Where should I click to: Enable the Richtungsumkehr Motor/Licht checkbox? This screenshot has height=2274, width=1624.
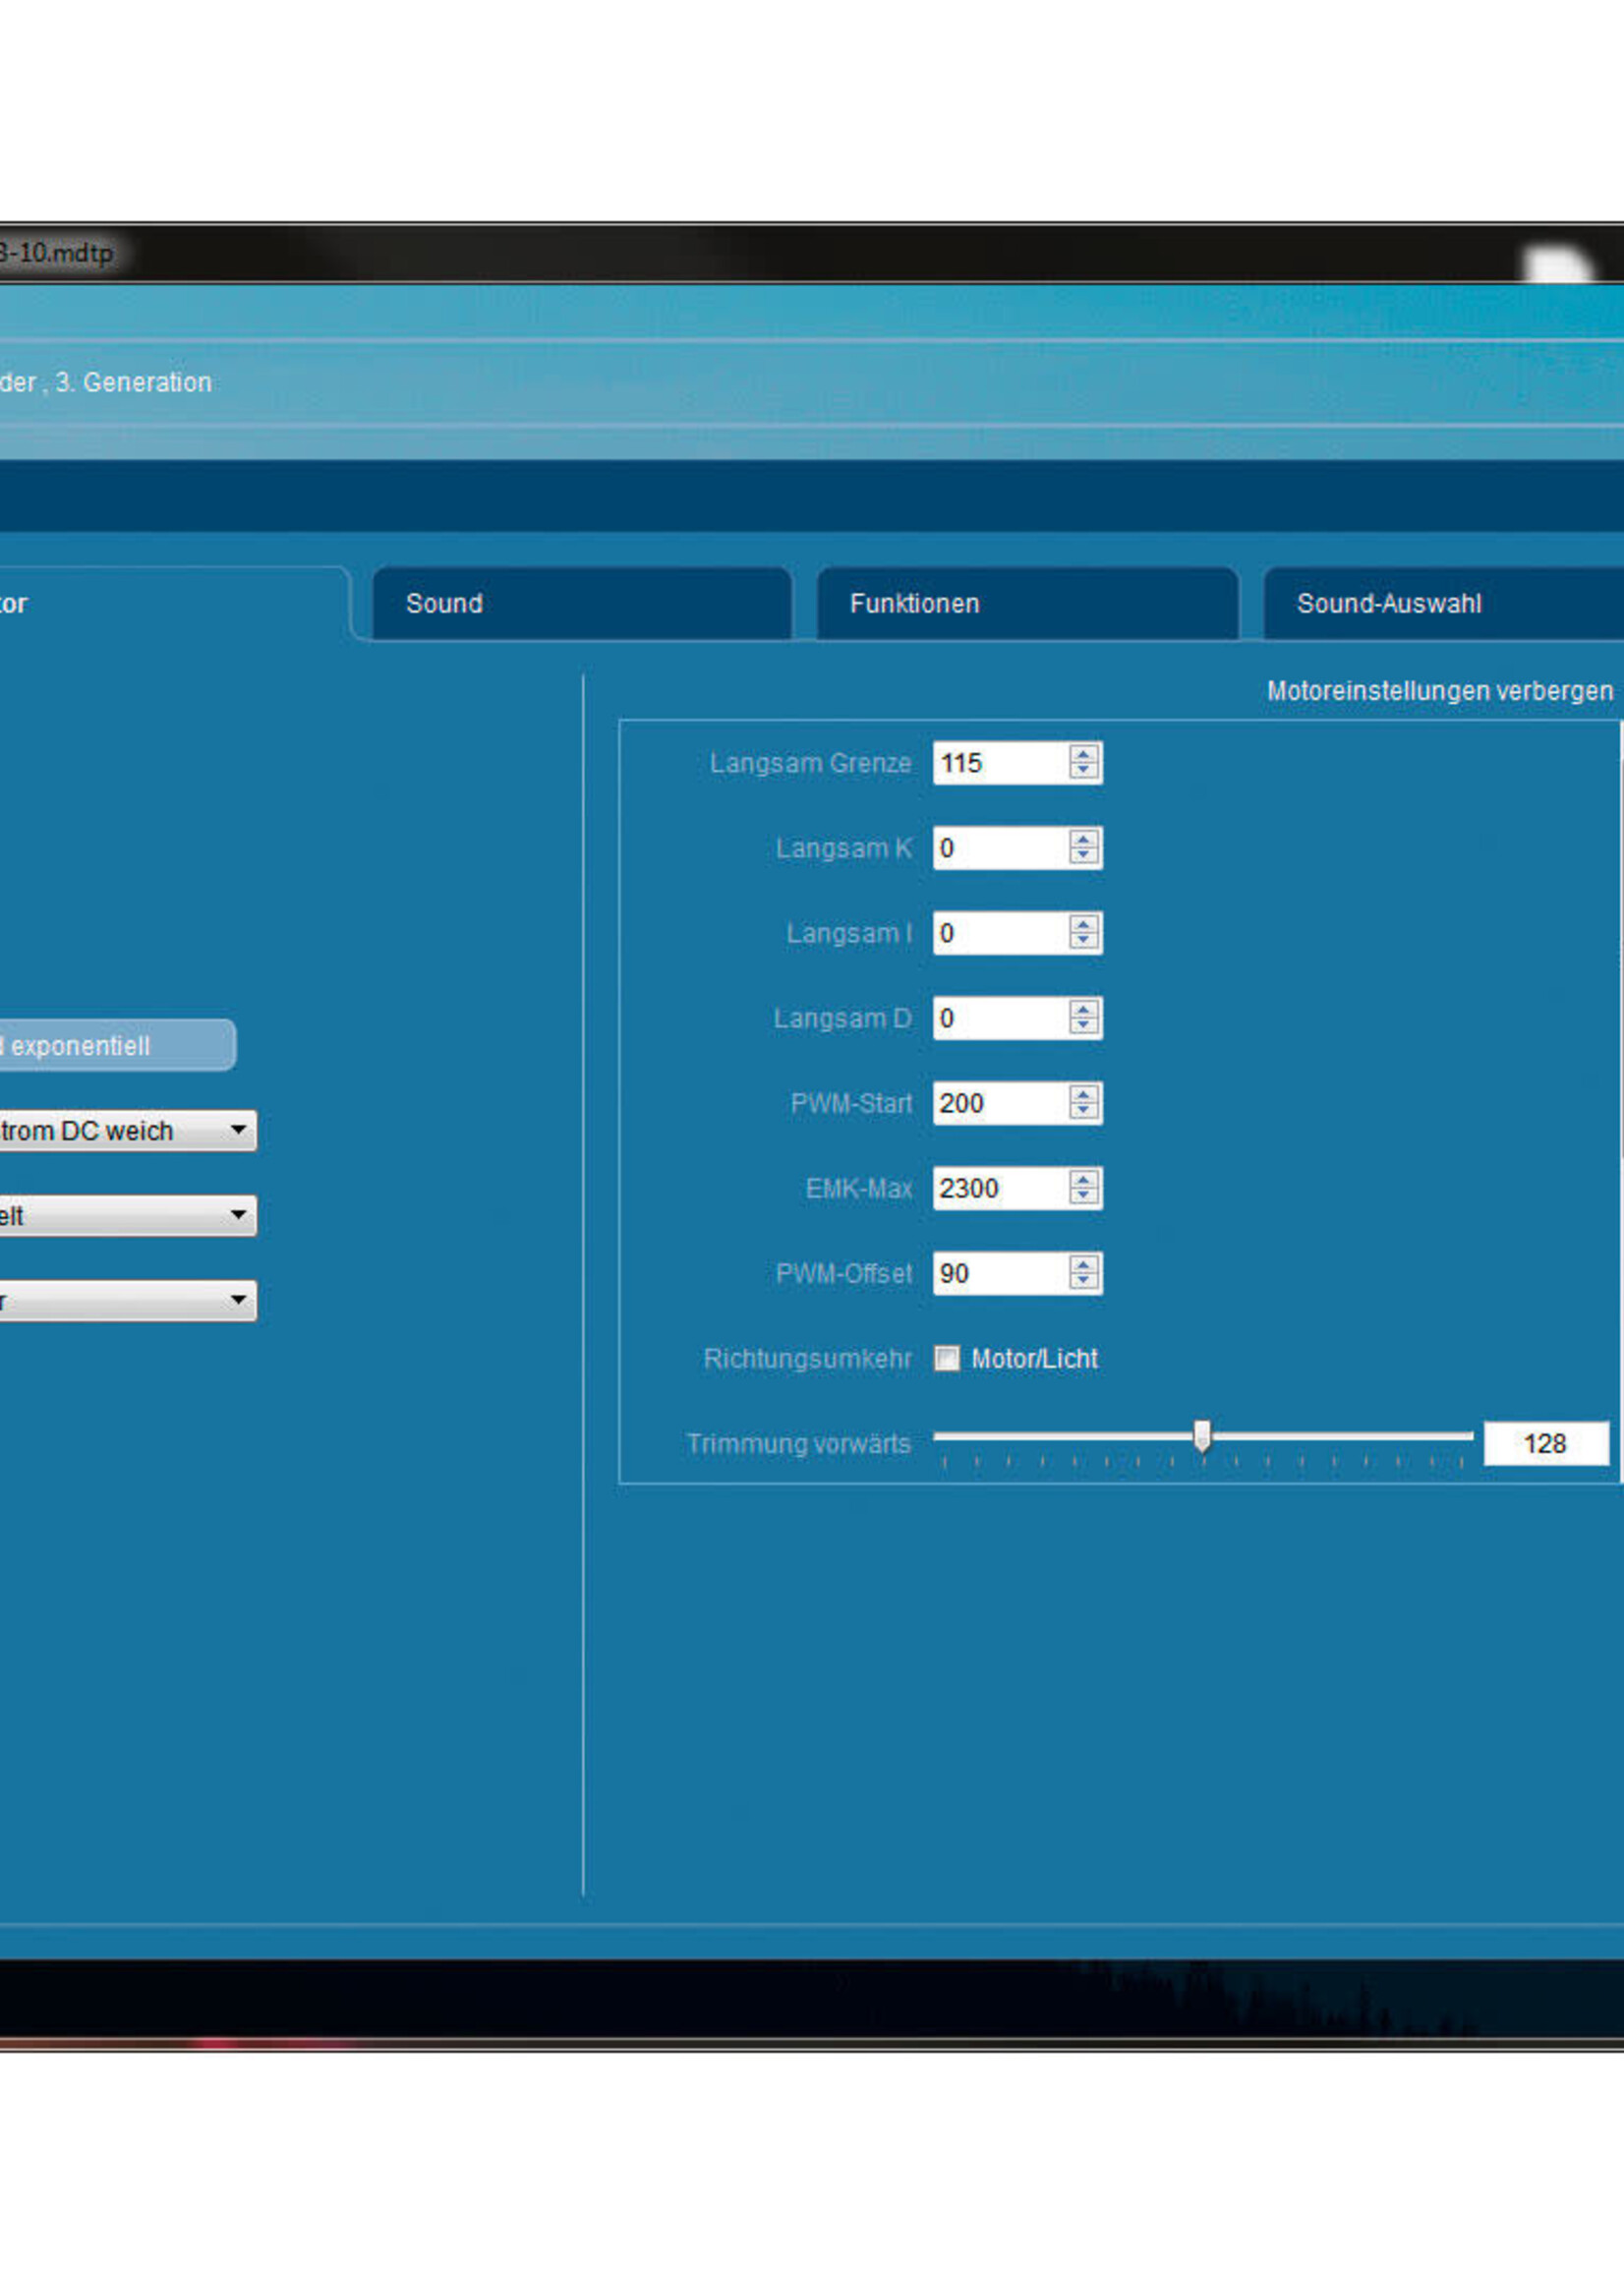tap(946, 1358)
